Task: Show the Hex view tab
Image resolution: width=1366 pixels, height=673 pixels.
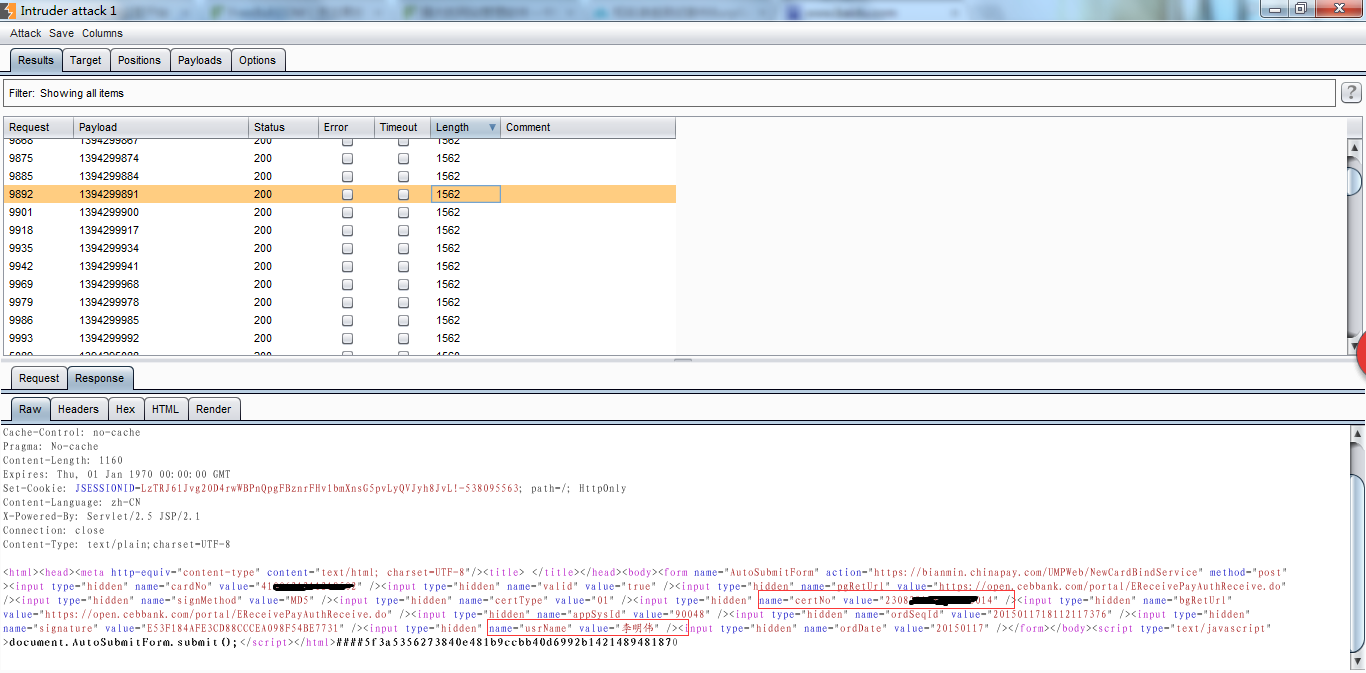Action: point(125,409)
